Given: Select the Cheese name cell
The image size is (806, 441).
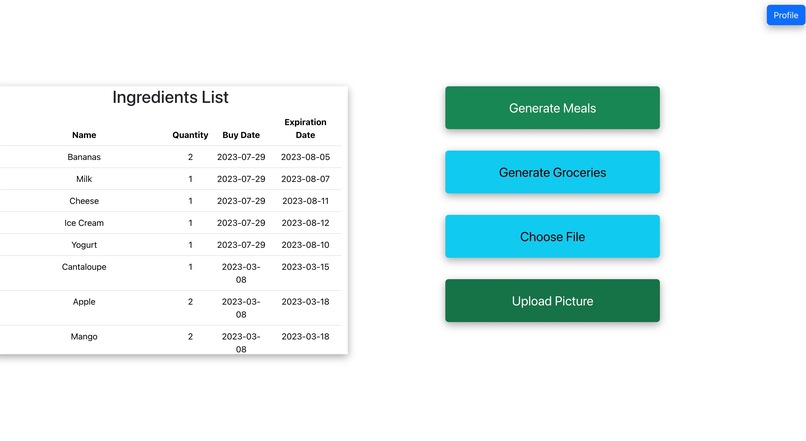Looking at the screenshot, I should tap(84, 201).
